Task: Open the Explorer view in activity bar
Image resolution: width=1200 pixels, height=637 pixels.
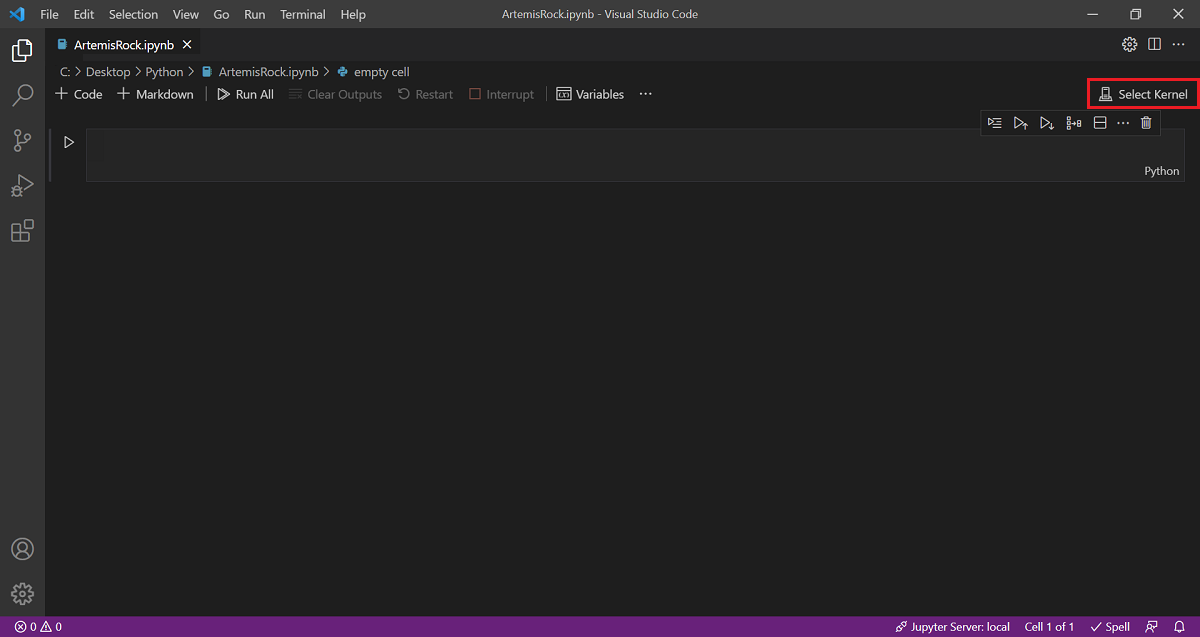Action: (22, 50)
